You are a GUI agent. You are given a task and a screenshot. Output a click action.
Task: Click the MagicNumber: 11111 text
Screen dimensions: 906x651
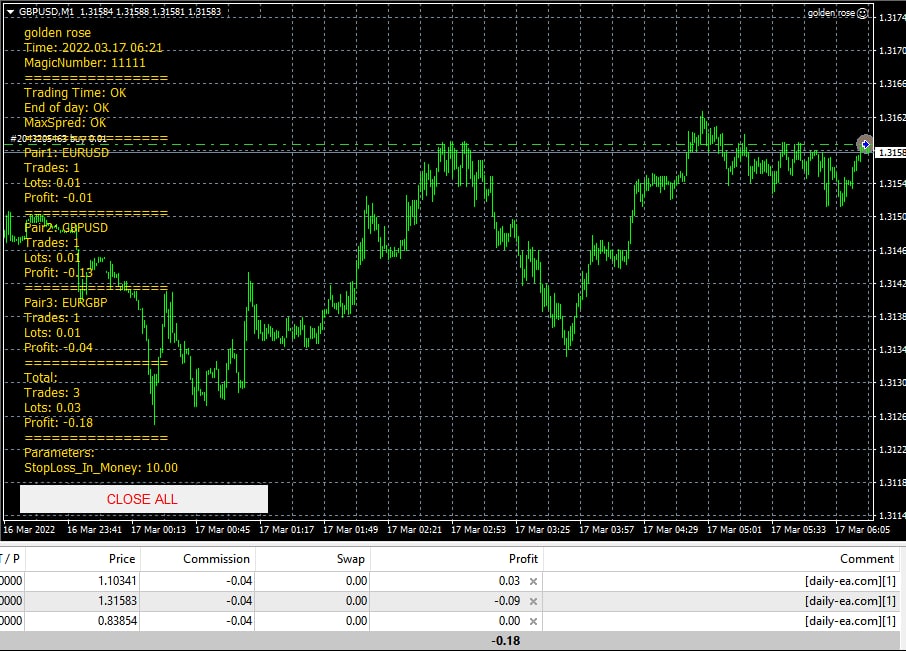[85, 63]
